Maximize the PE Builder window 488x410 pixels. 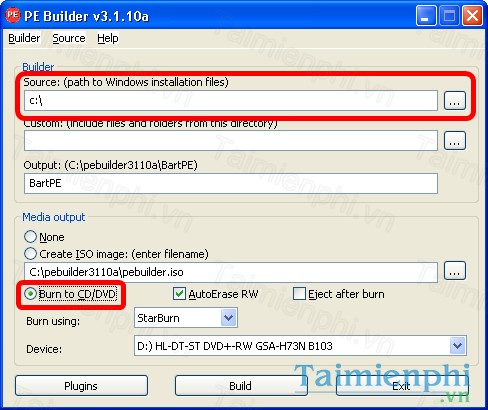point(449,16)
